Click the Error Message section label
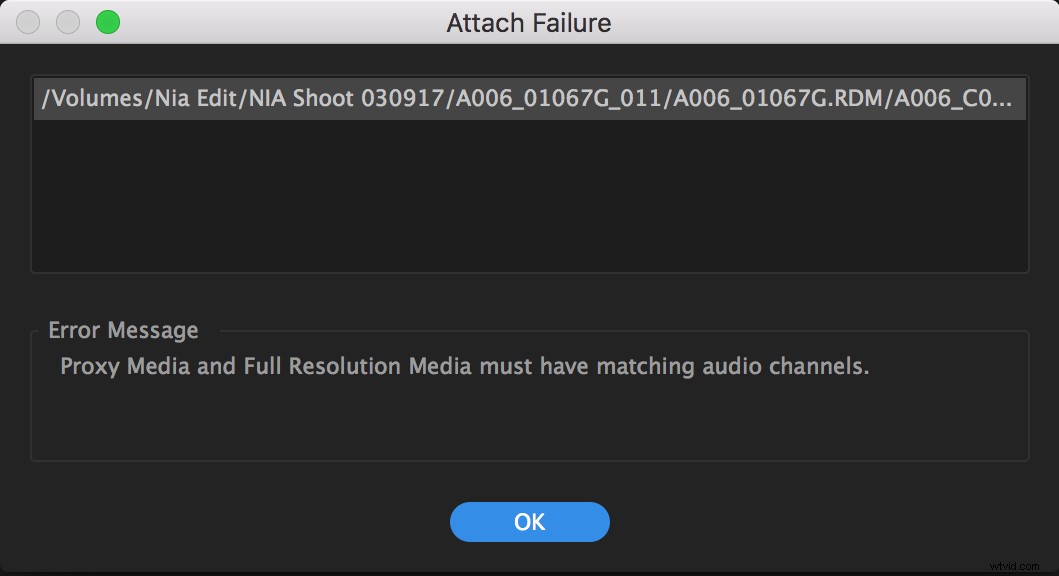This screenshot has height=576, width=1059. coord(123,329)
